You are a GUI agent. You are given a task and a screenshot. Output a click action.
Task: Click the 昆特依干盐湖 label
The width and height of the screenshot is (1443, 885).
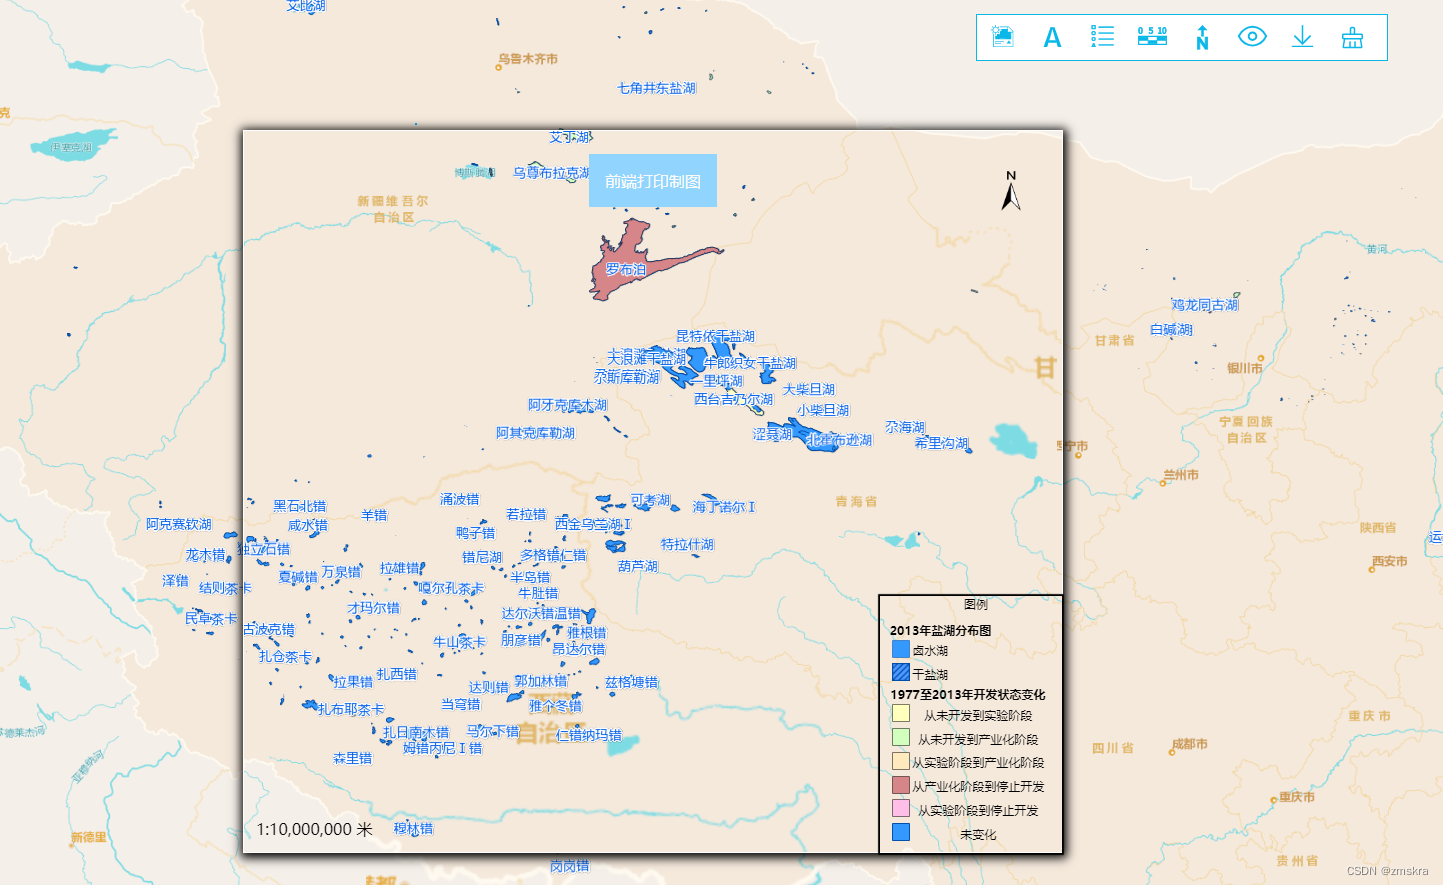(x=714, y=337)
